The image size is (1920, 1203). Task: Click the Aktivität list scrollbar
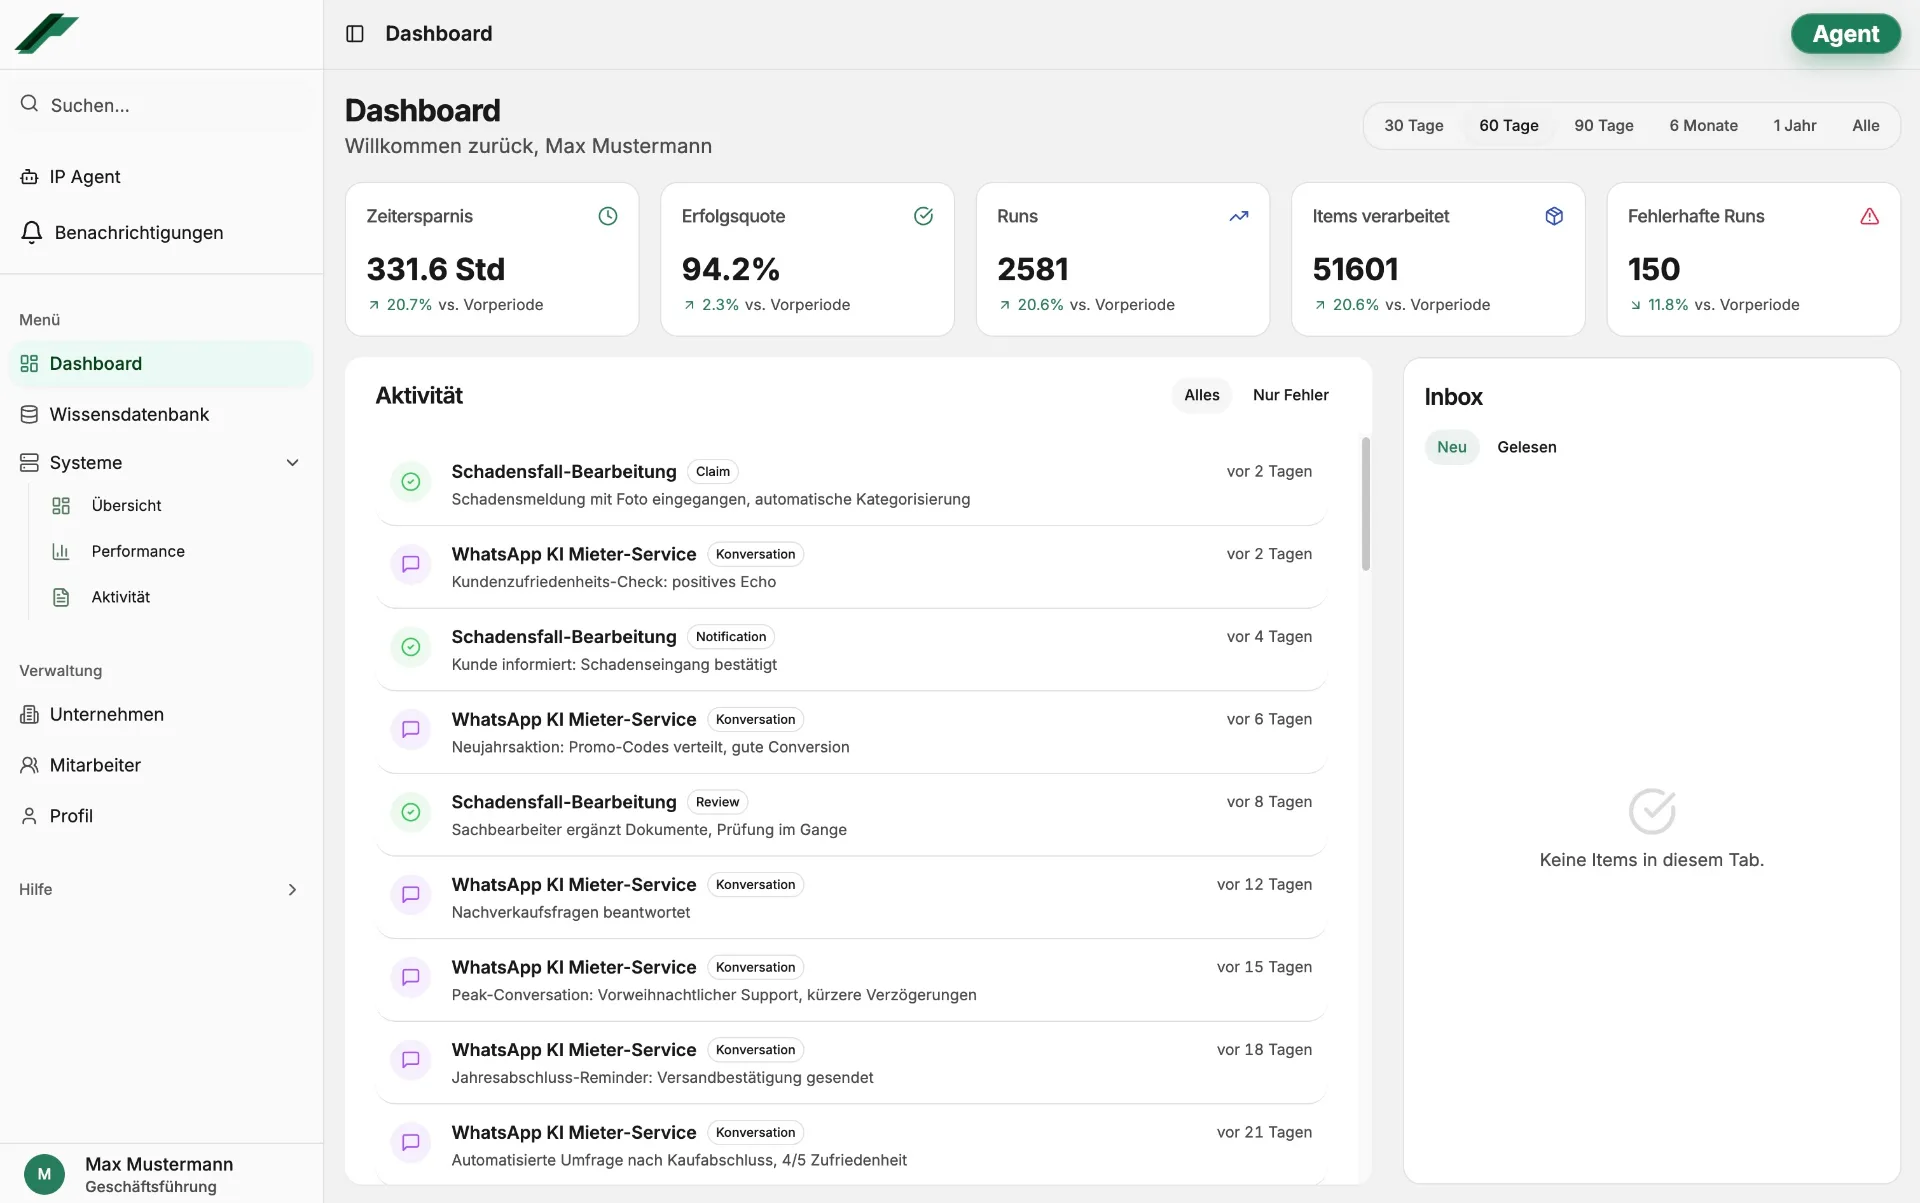pos(1365,503)
